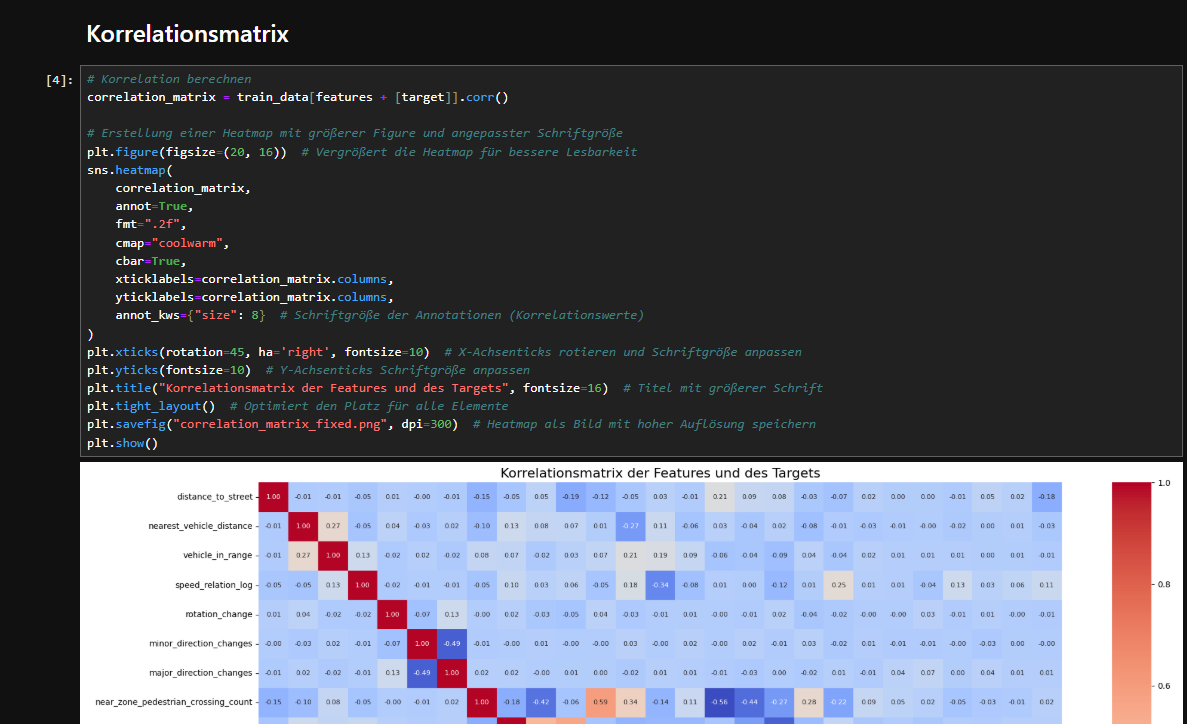This screenshot has width=1187, height=724.
Task: Click the blue -0.49 correlation cell
Action: (450, 644)
